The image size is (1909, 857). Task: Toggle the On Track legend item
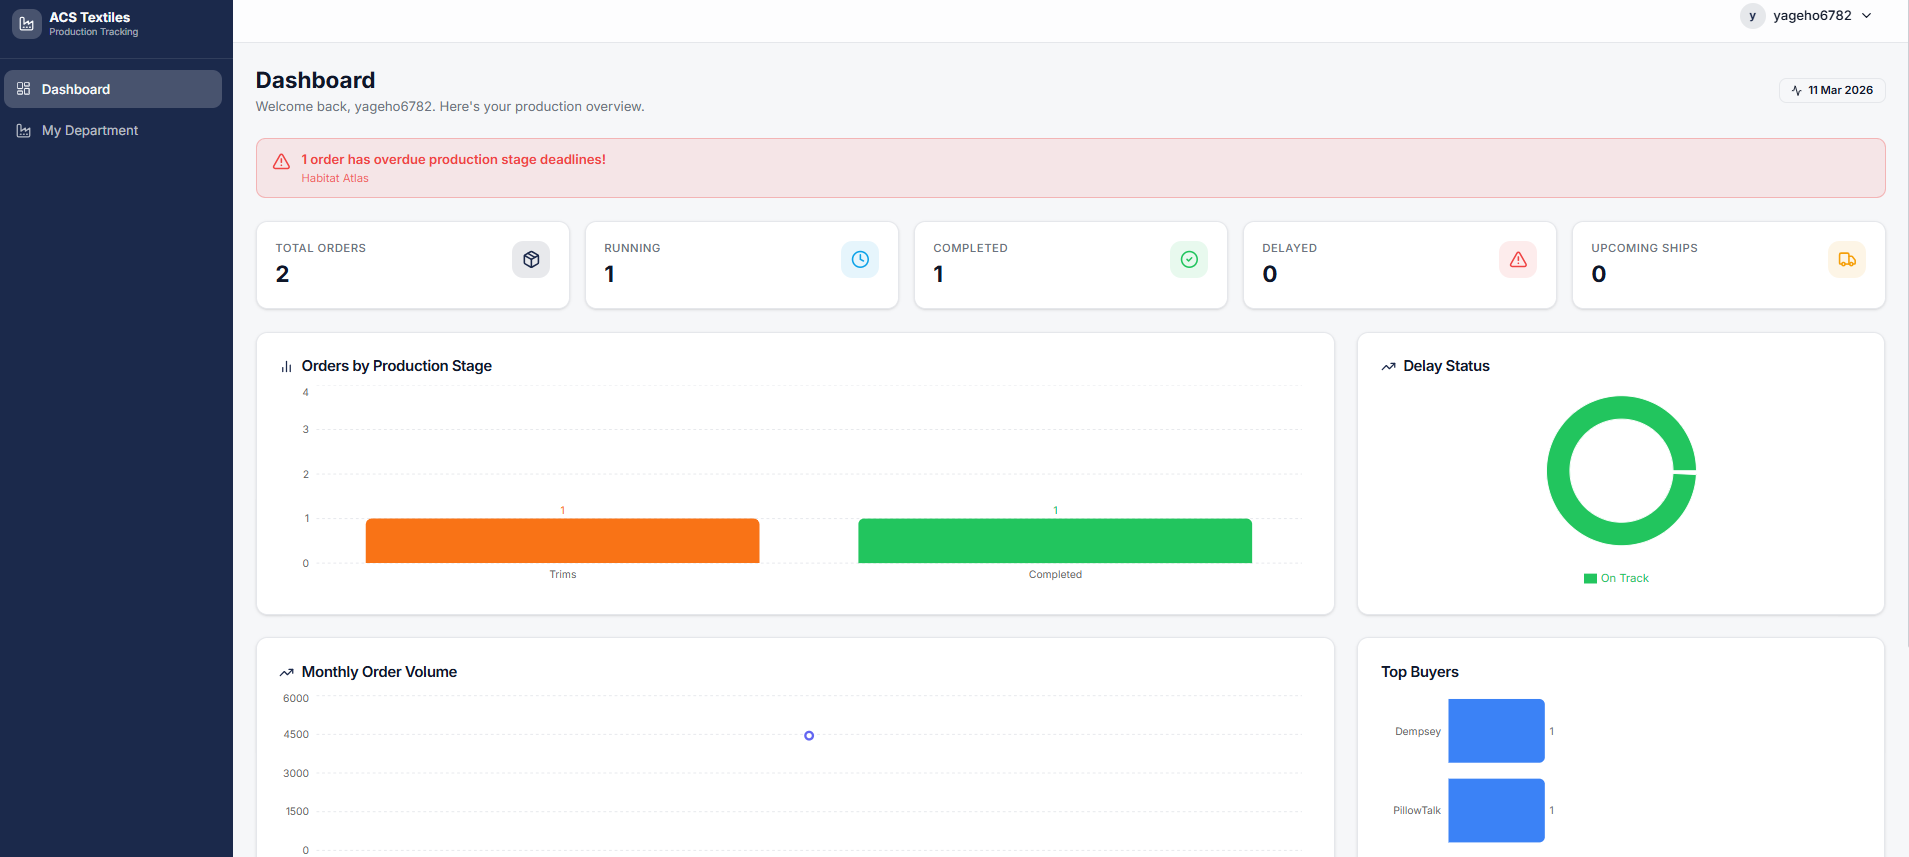(x=1616, y=579)
